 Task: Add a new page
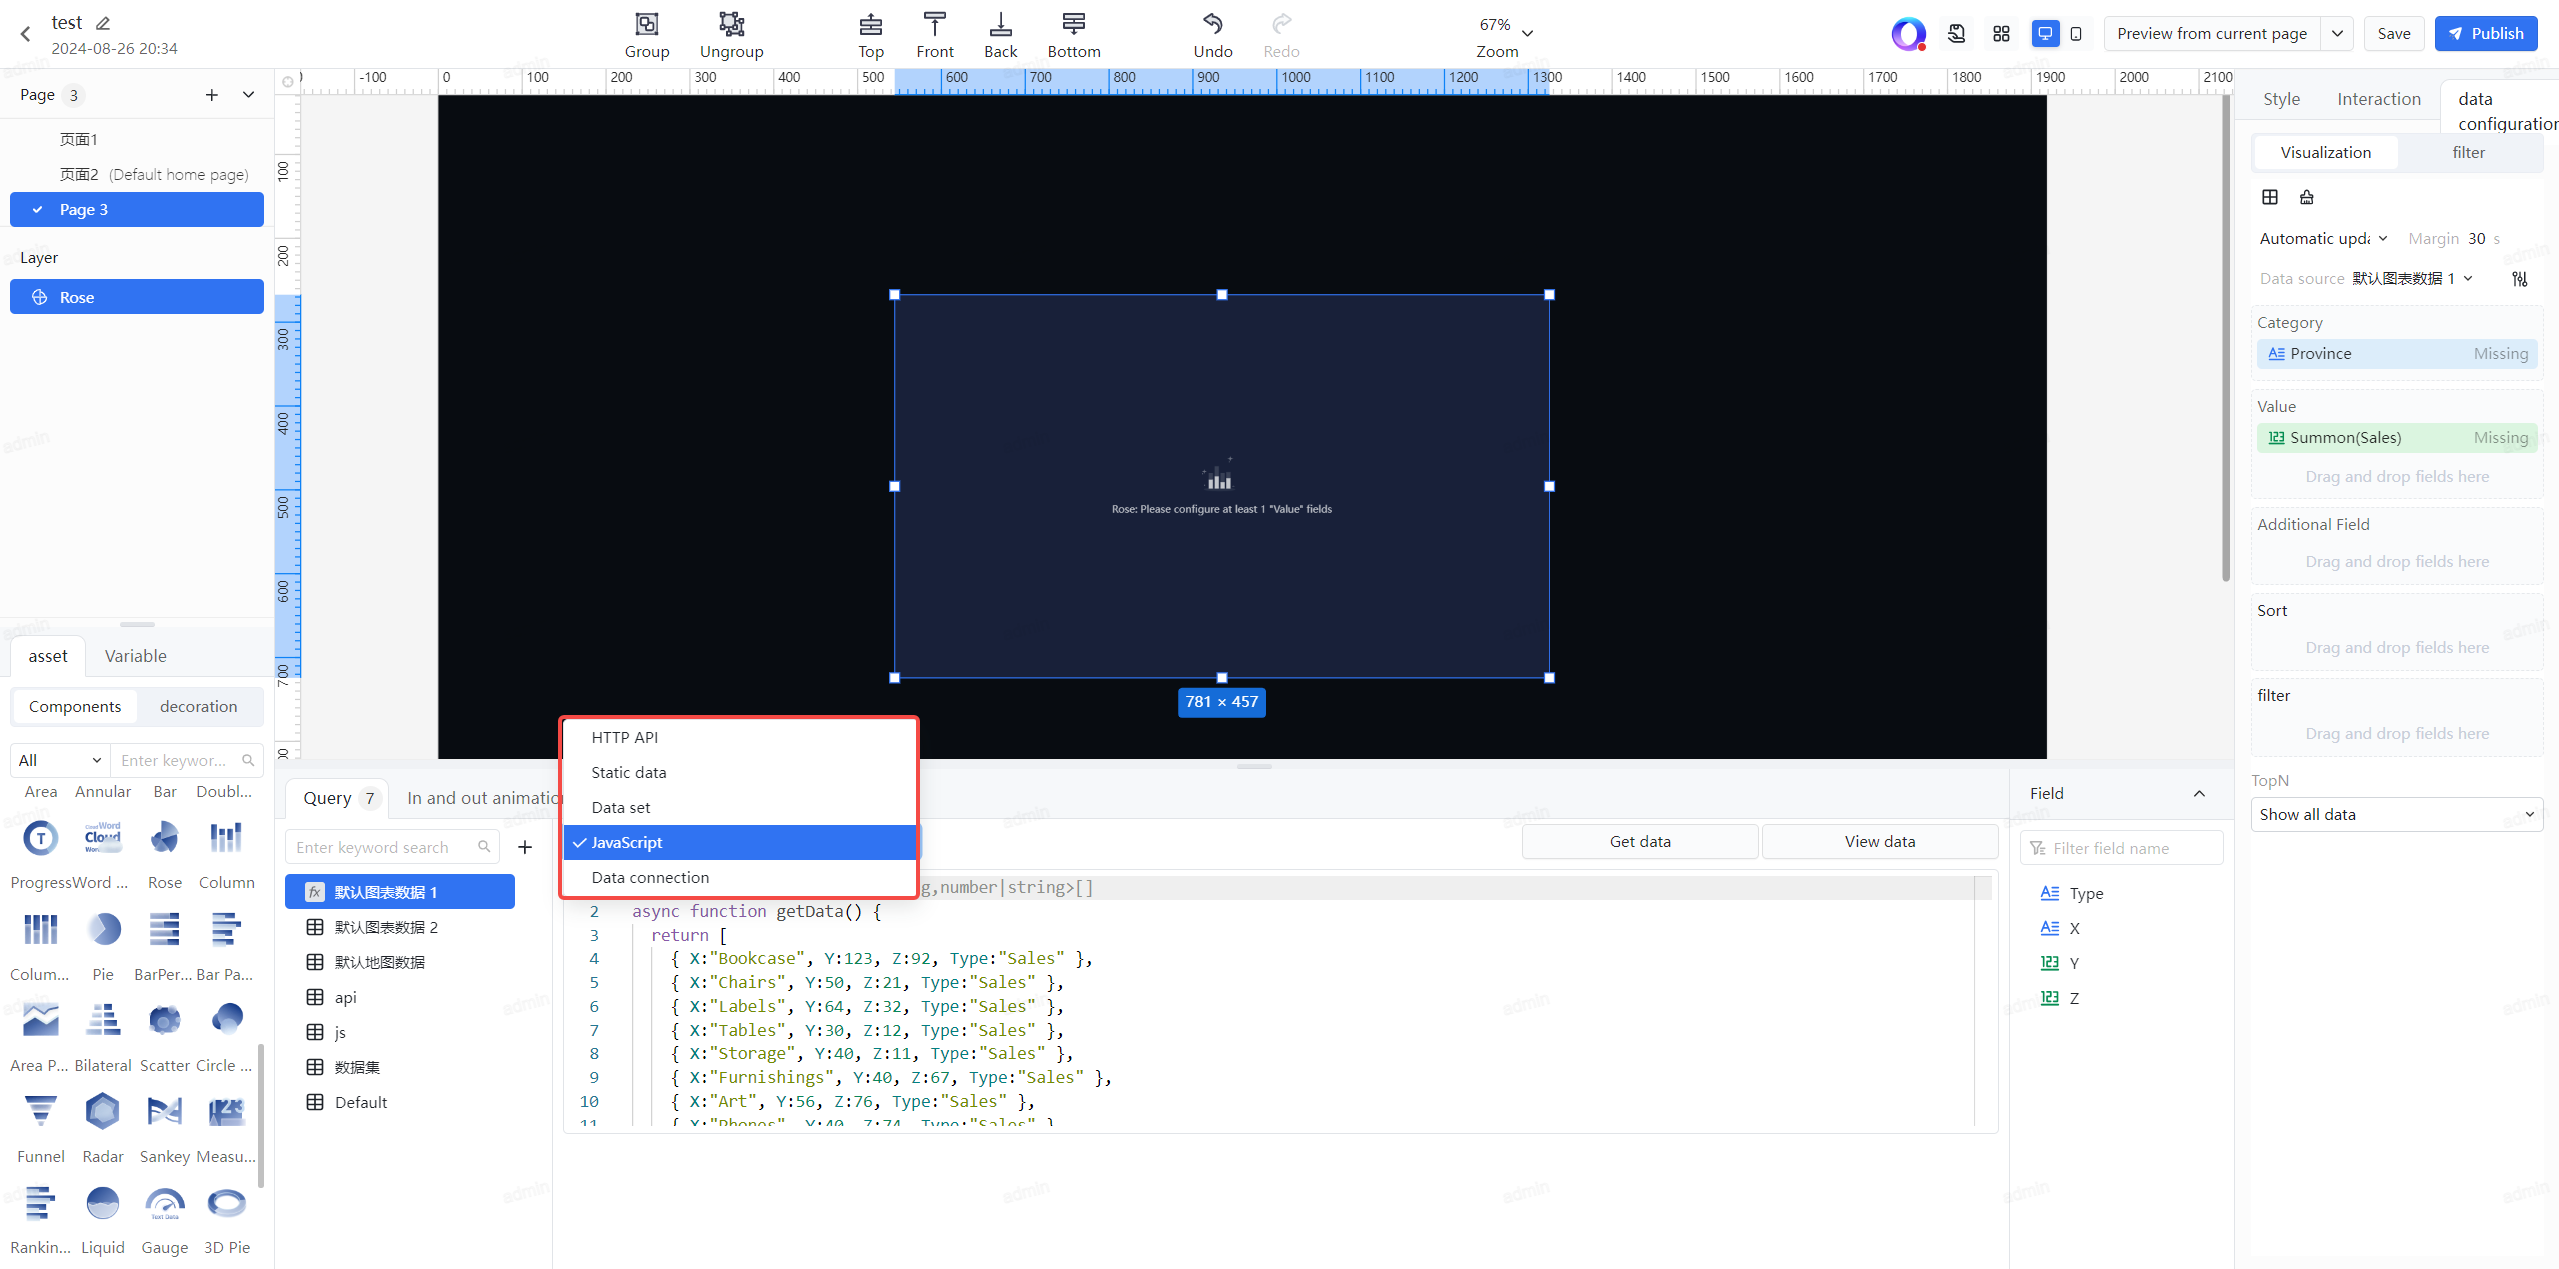point(211,95)
